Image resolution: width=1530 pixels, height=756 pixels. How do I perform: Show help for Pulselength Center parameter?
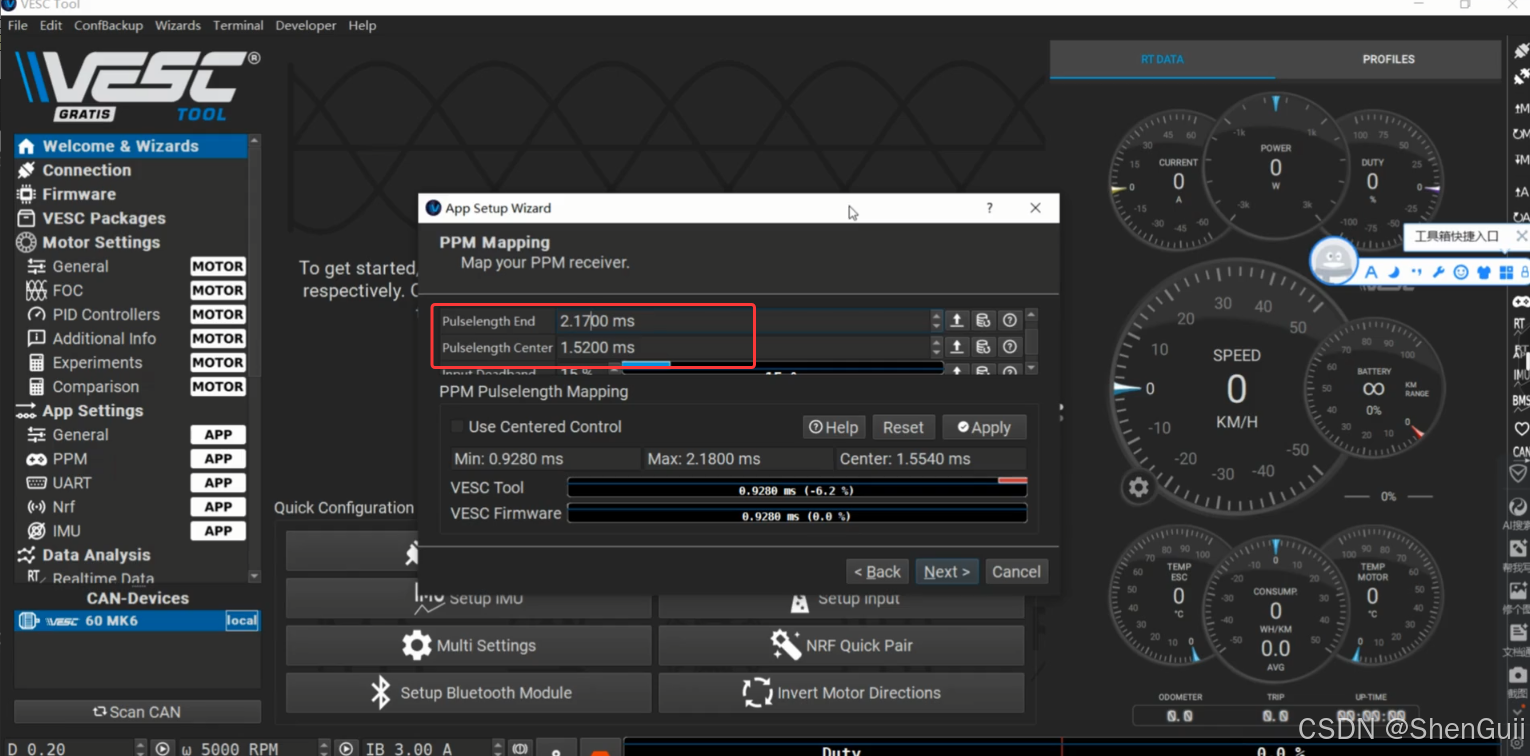[x=1009, y=347]
